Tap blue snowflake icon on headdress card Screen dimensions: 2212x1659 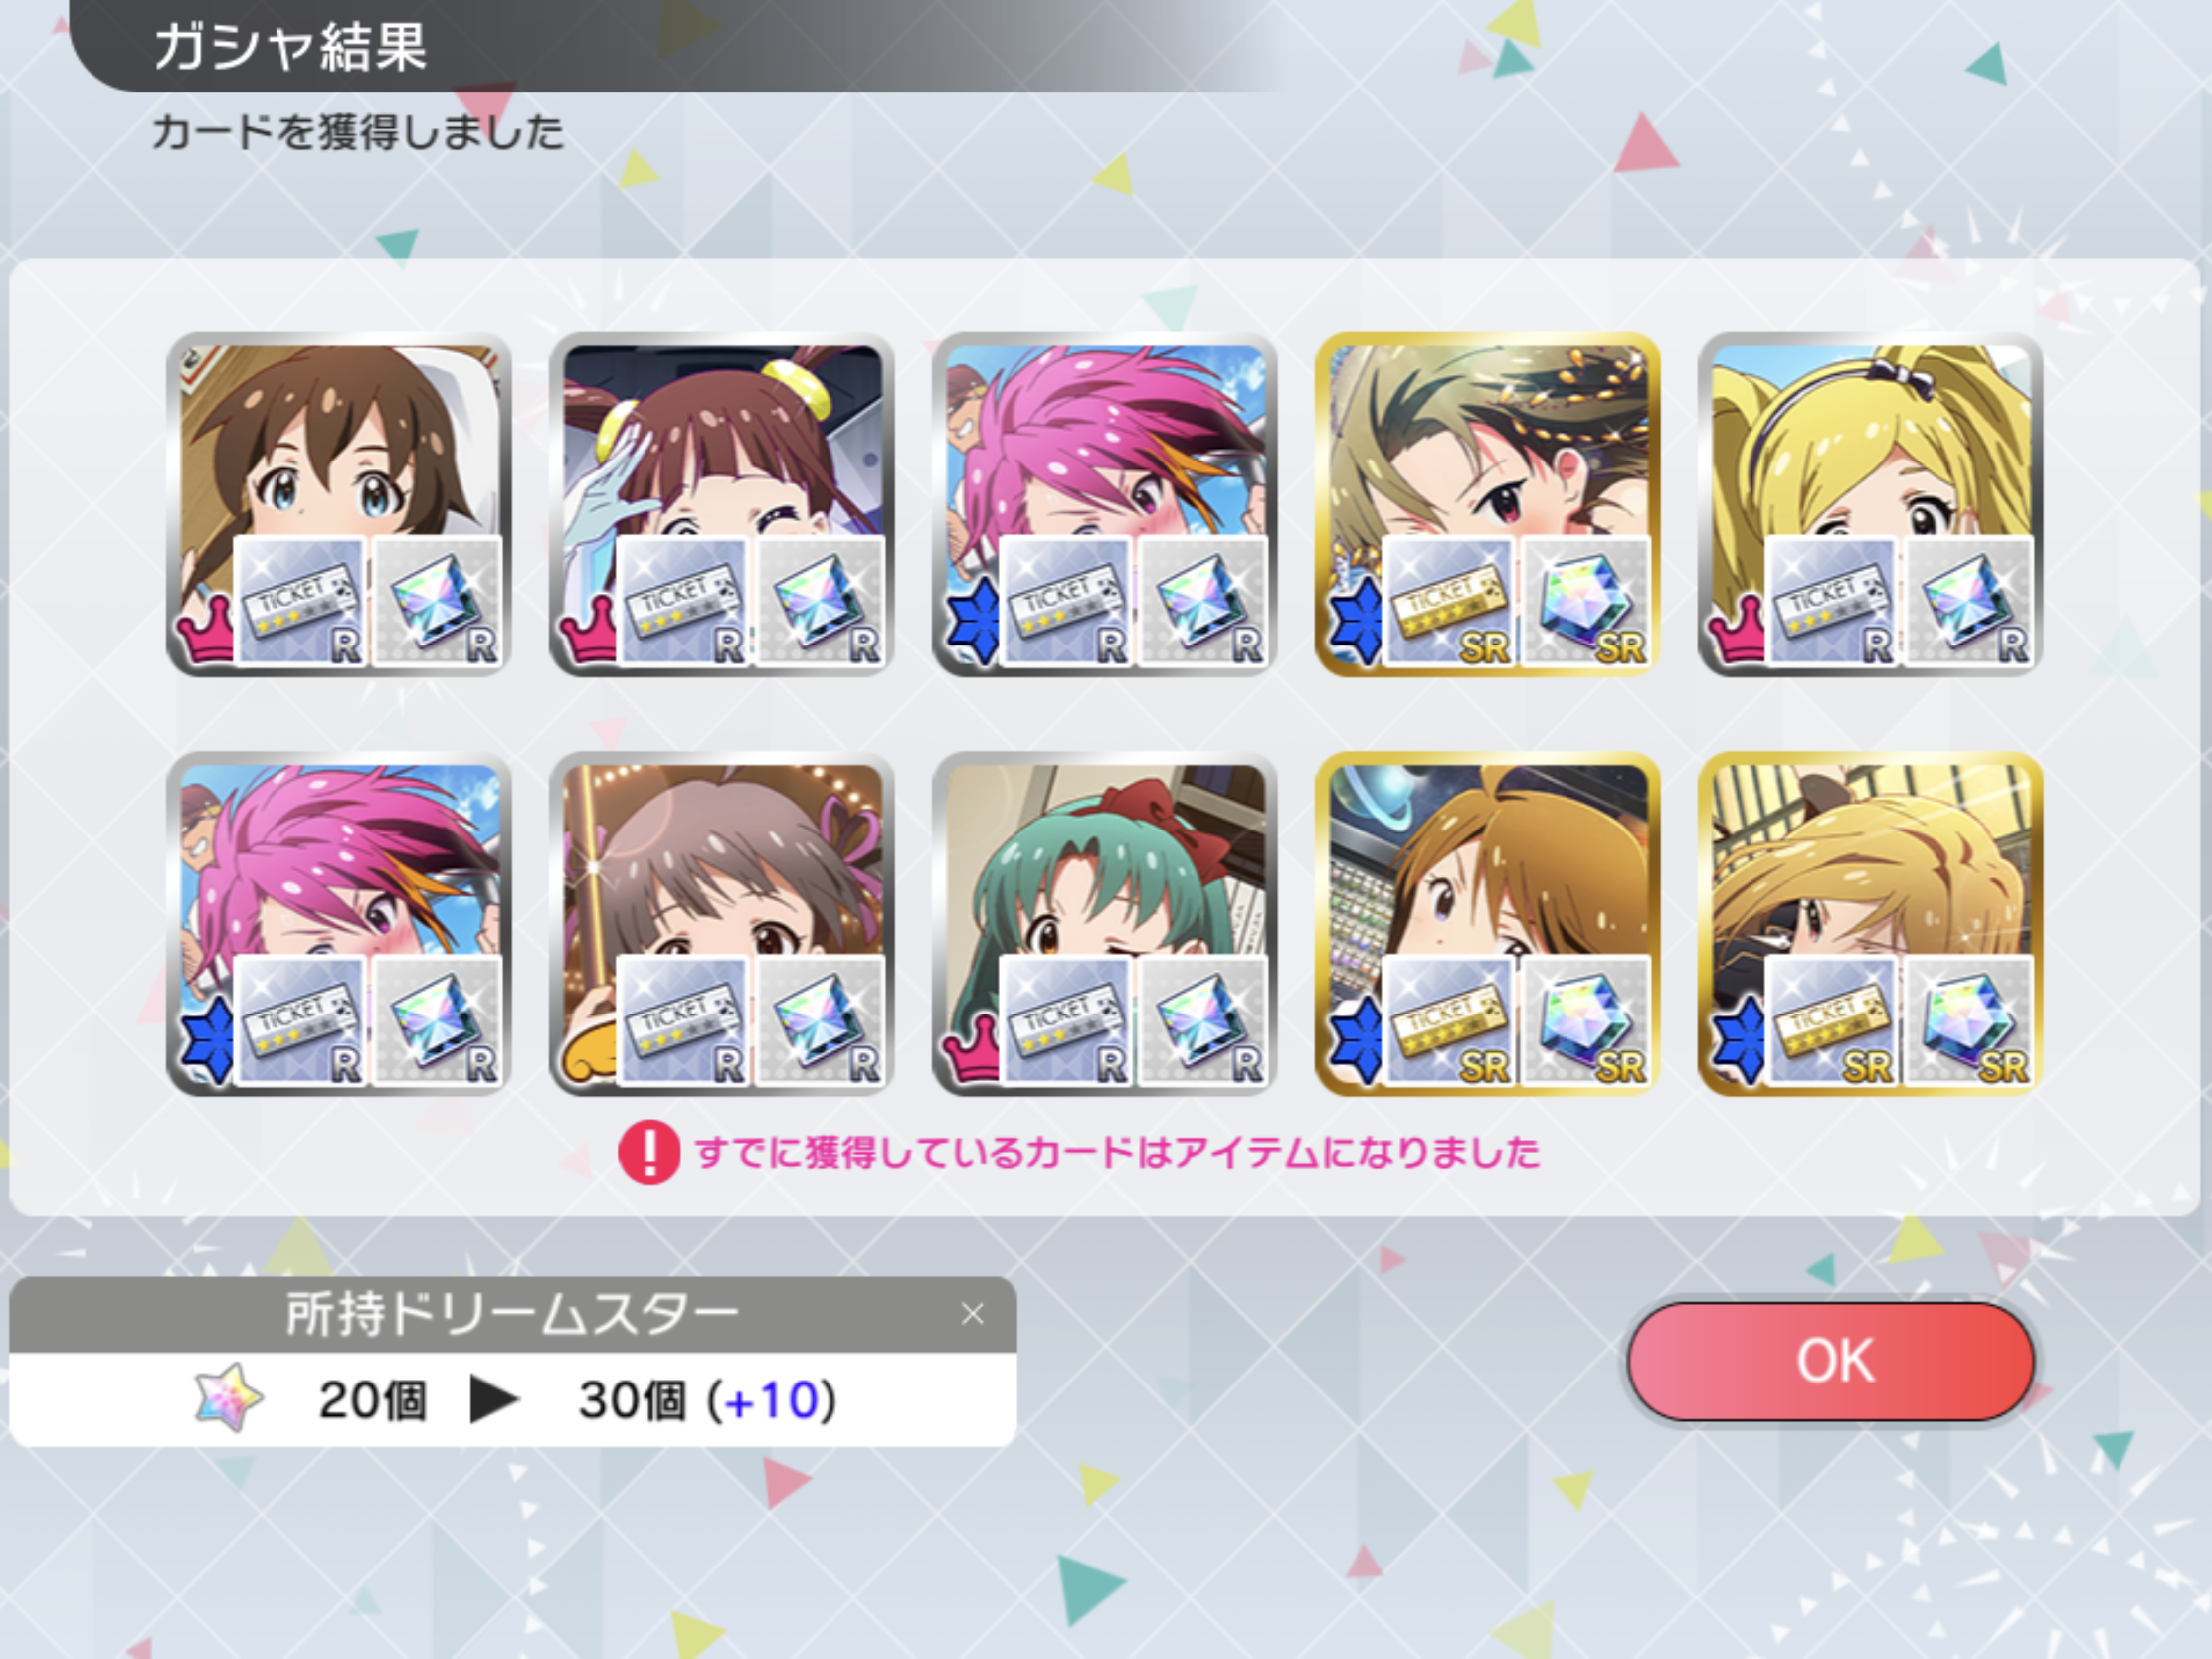(x=1356, y=622)
